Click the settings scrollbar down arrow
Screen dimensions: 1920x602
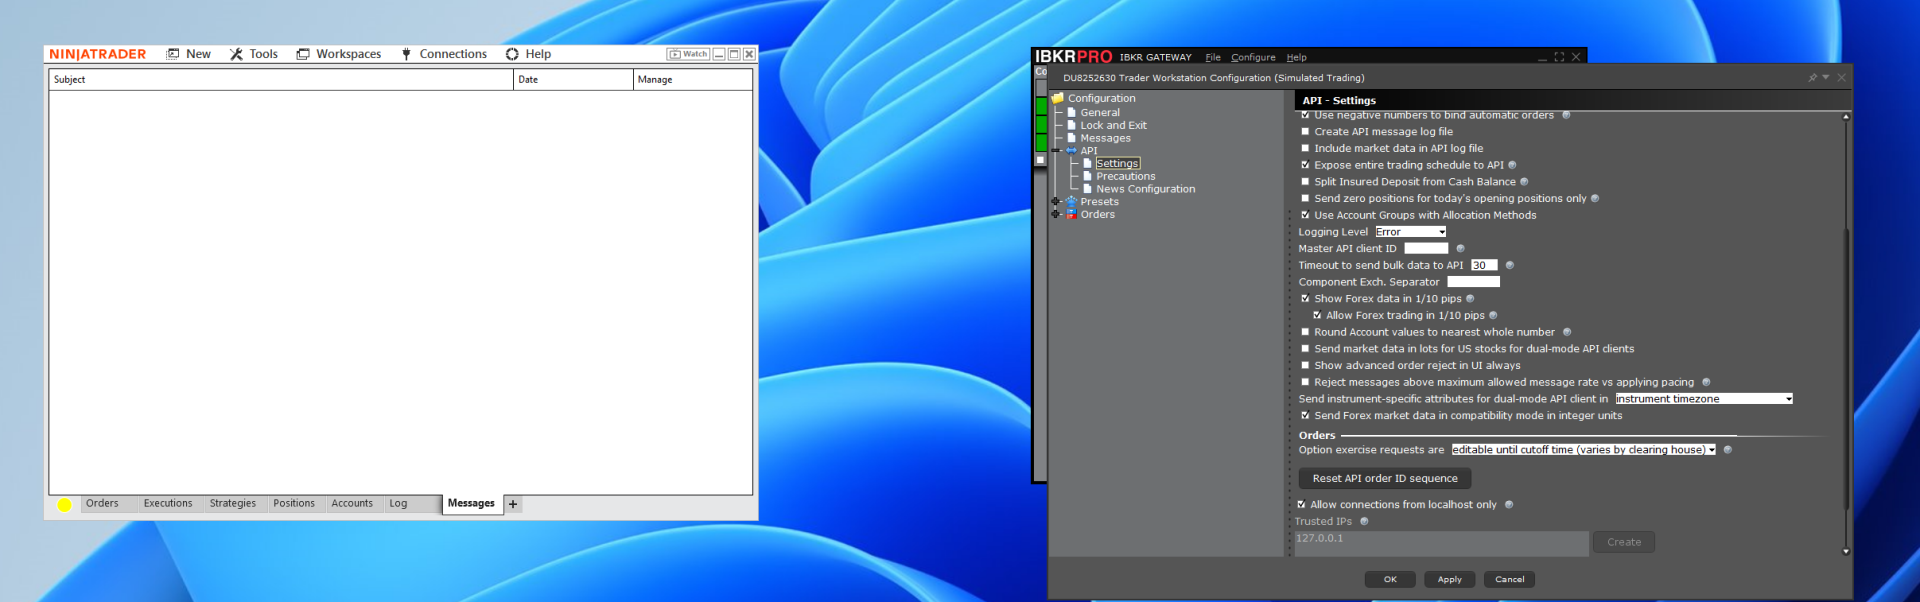coord(1846,551)
